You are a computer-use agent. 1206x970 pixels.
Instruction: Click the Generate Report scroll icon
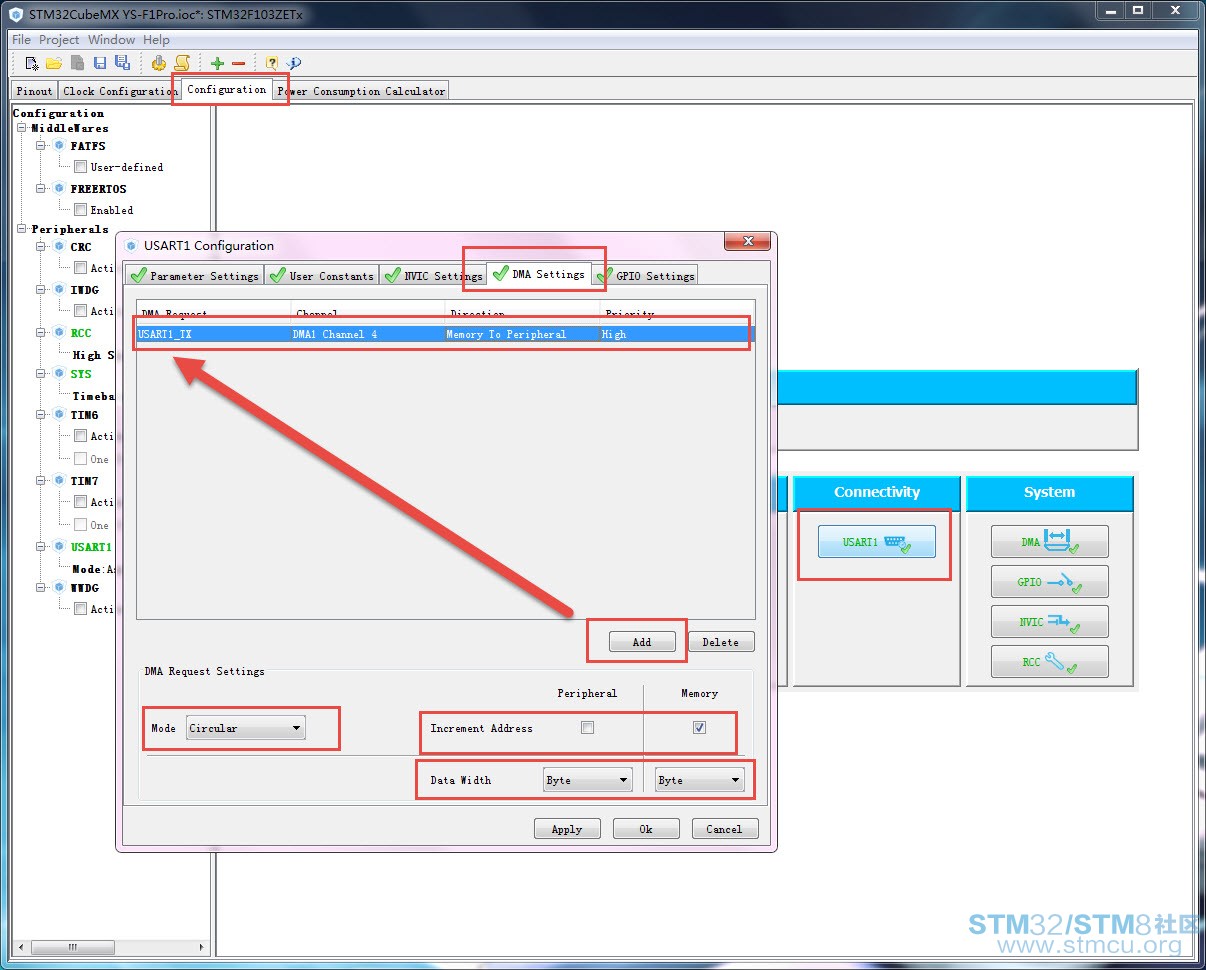182,63
